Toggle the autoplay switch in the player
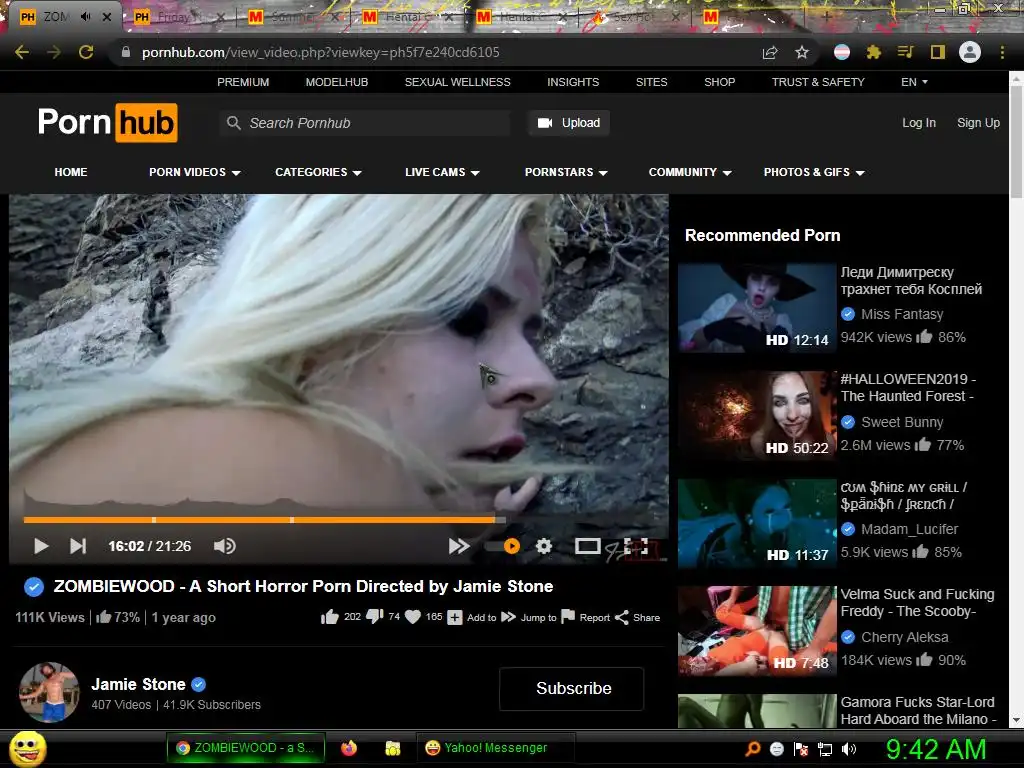The height and width of the screenshot is (768, 1024). [503, 546]
